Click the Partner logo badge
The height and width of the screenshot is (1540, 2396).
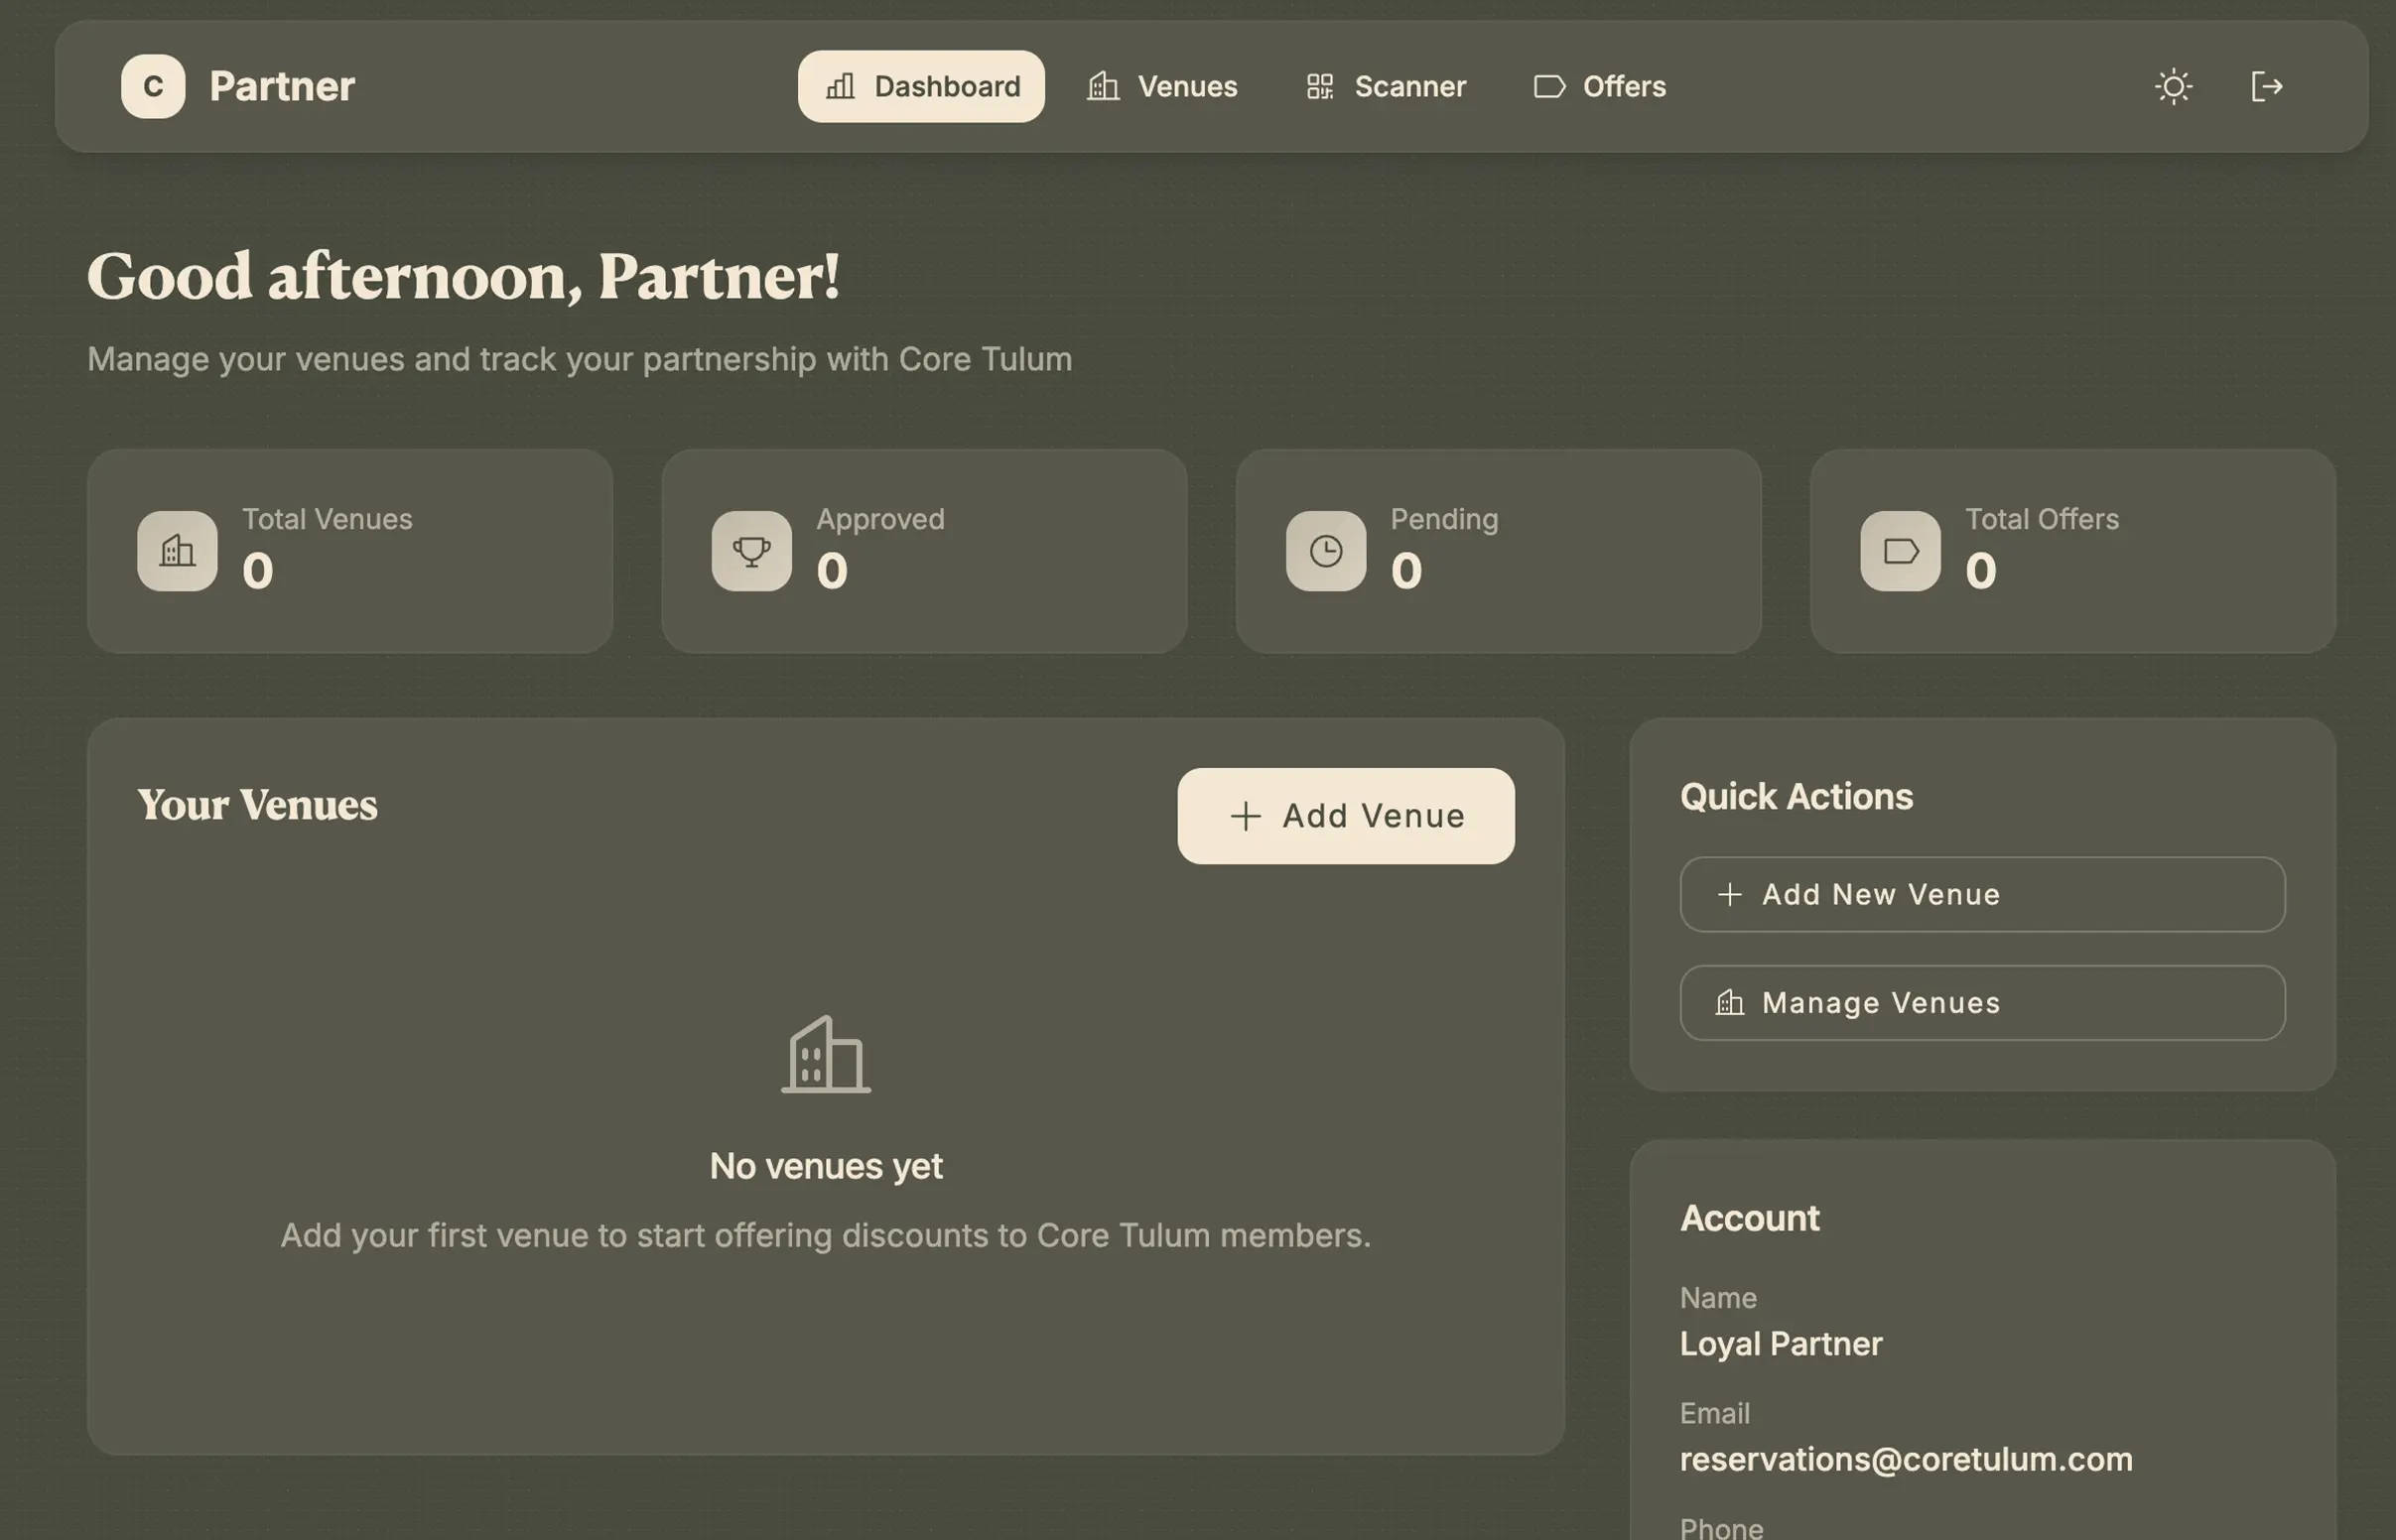click(152, 86)
